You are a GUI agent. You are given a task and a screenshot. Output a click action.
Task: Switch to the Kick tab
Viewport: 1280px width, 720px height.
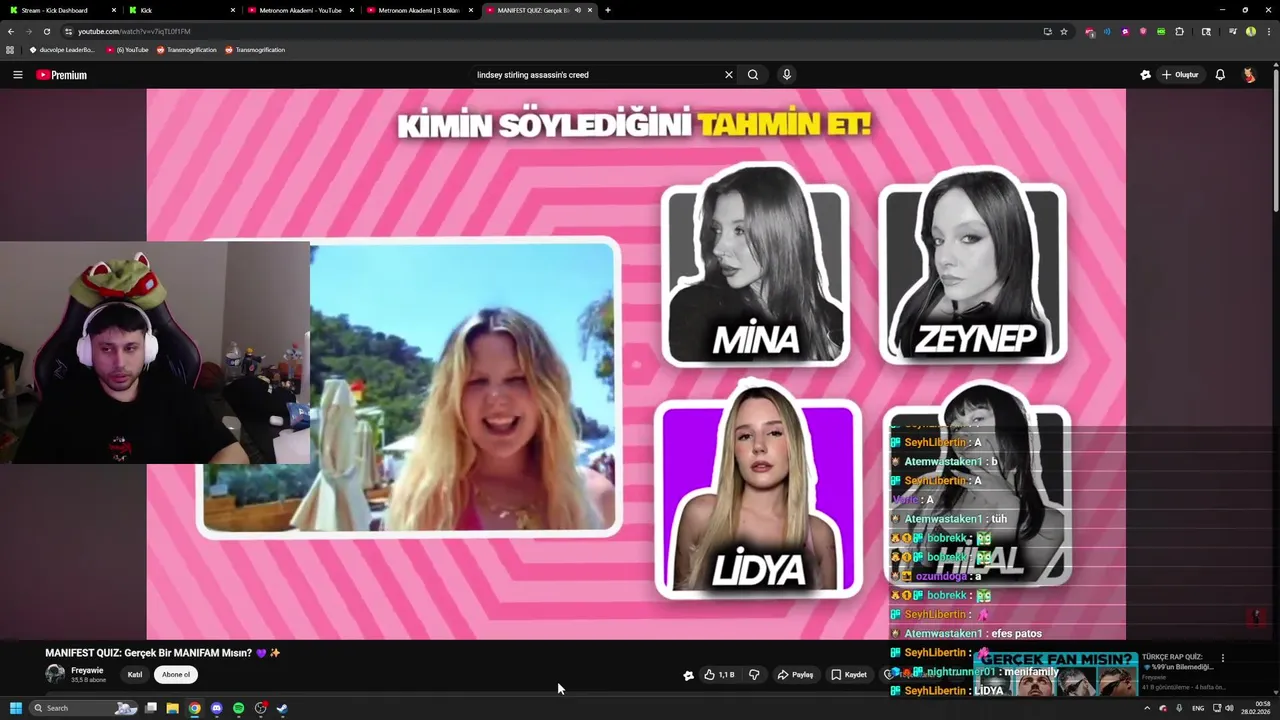tap(180, 10)
